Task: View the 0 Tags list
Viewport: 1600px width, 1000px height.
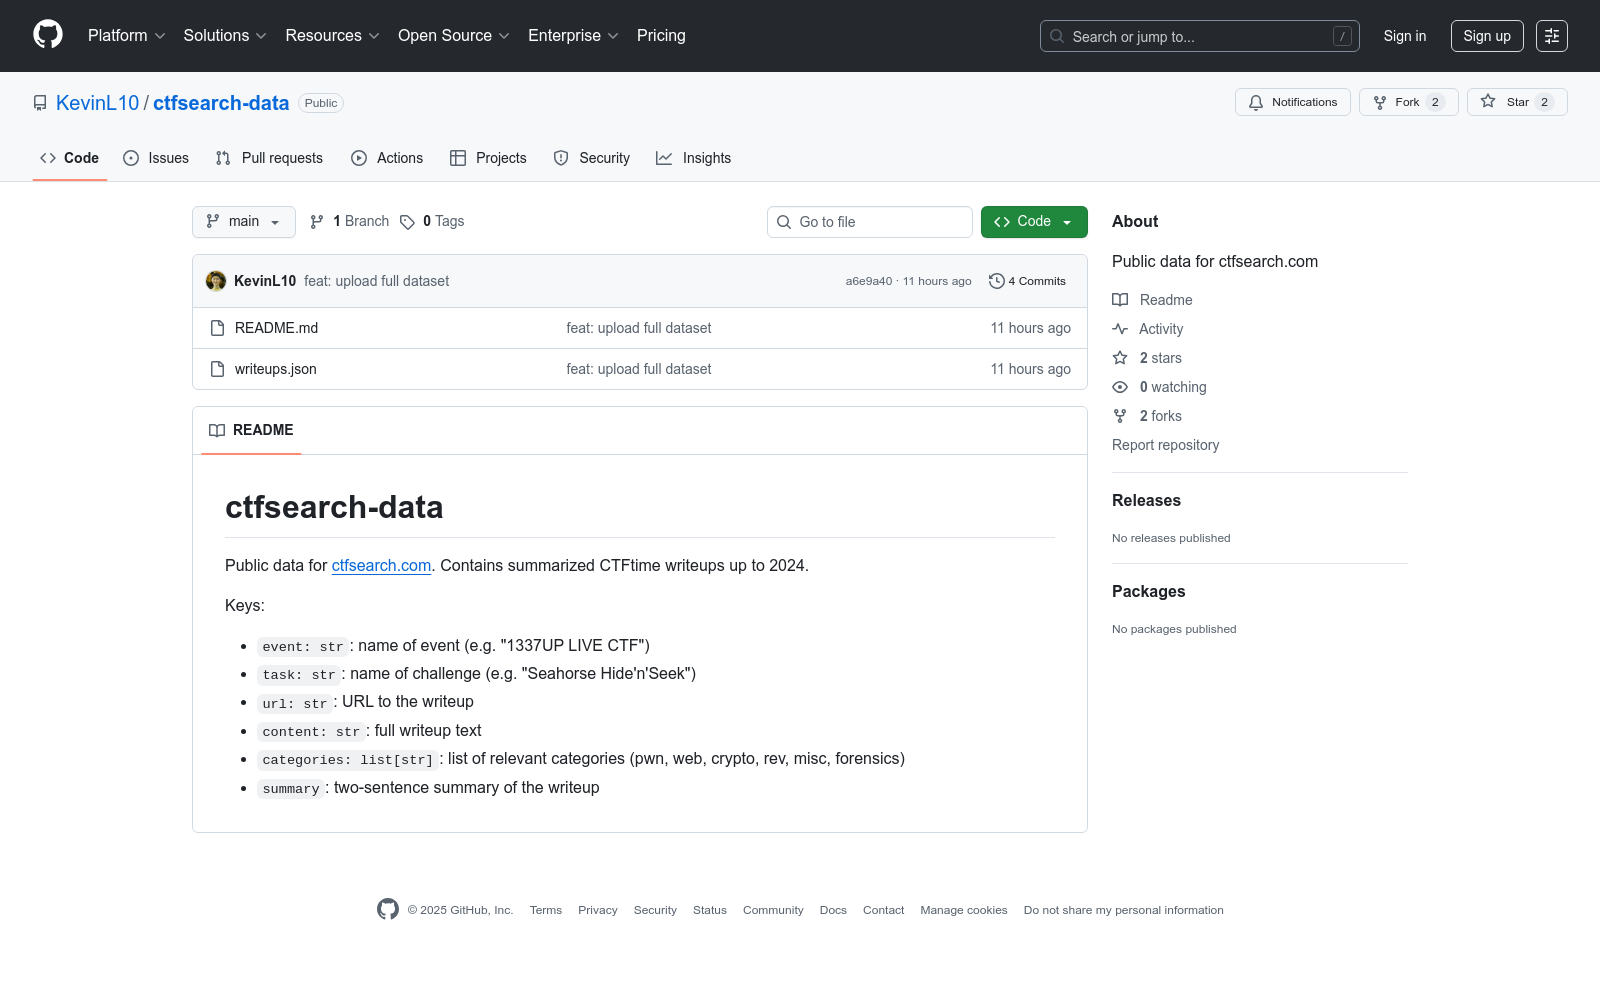Action: pyautogui.click(x=432, y=221)
